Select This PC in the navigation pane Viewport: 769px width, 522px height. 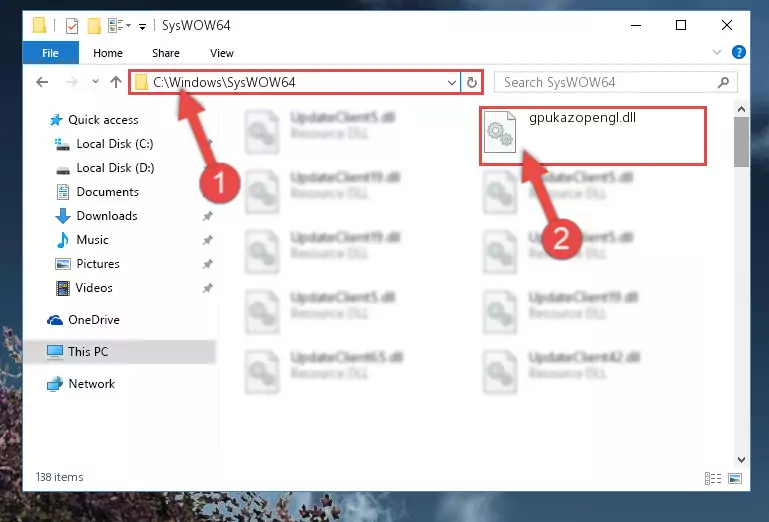coord(88,352)
